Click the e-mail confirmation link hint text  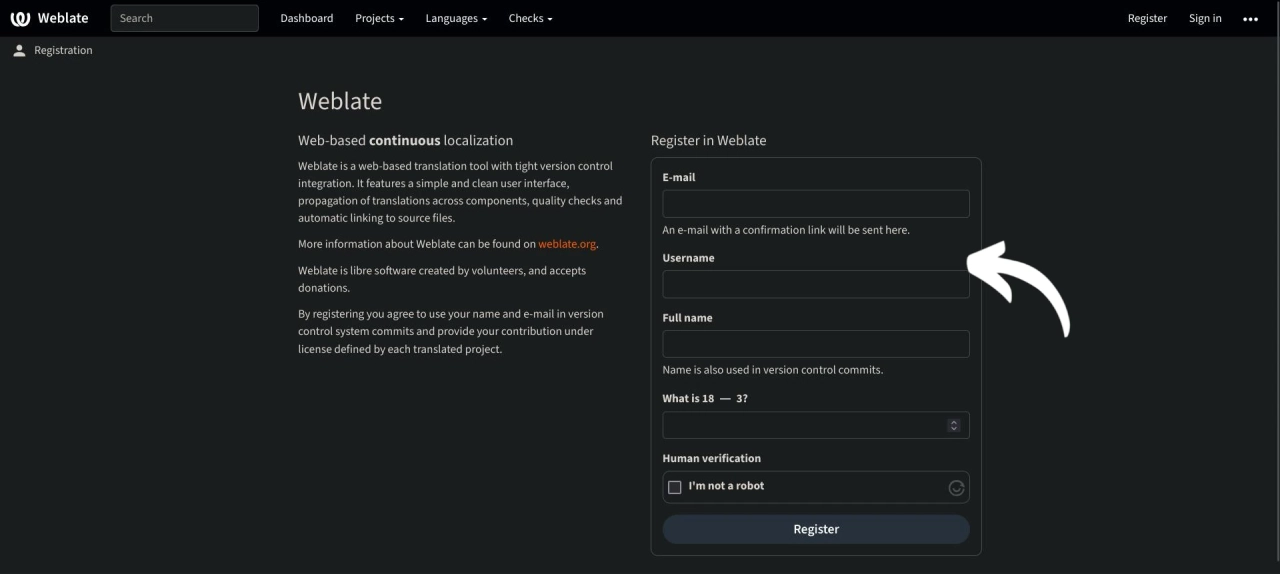786,230
